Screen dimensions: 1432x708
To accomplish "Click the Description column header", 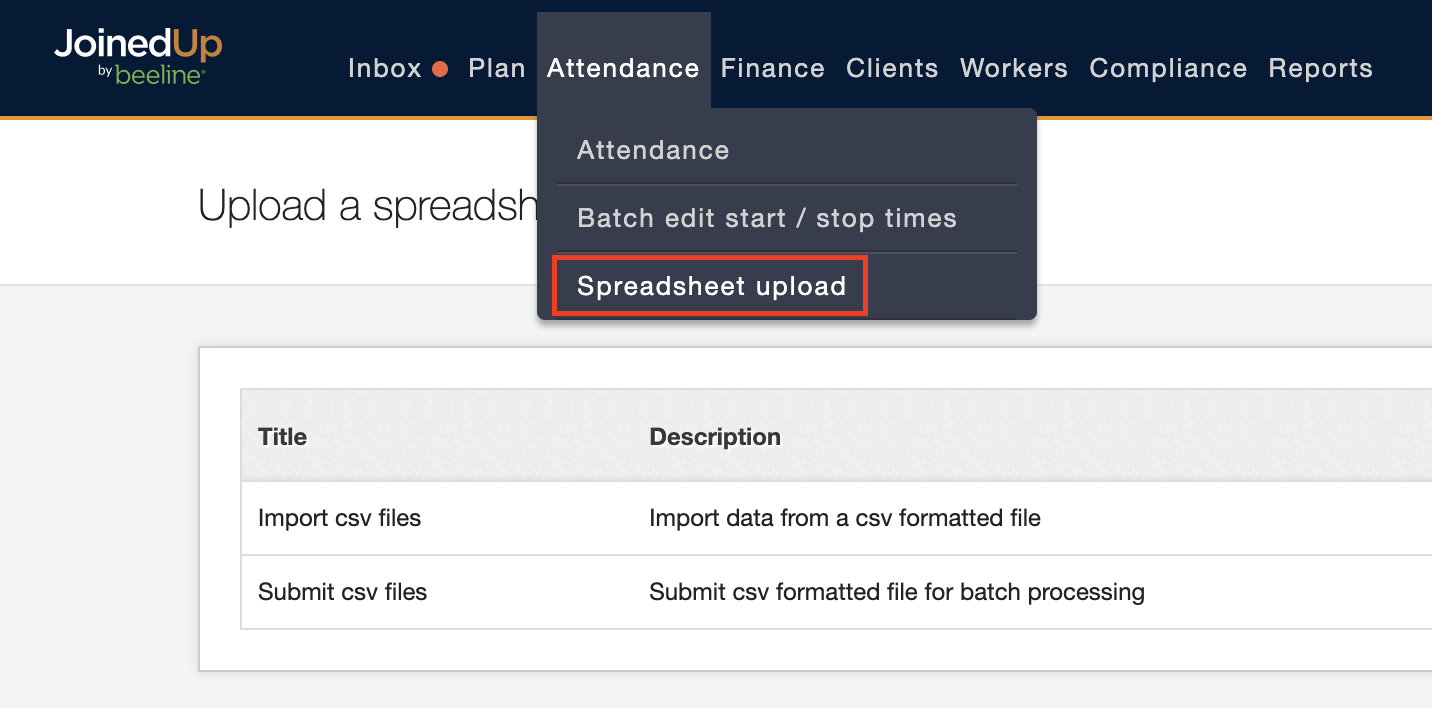I will 715,437.
